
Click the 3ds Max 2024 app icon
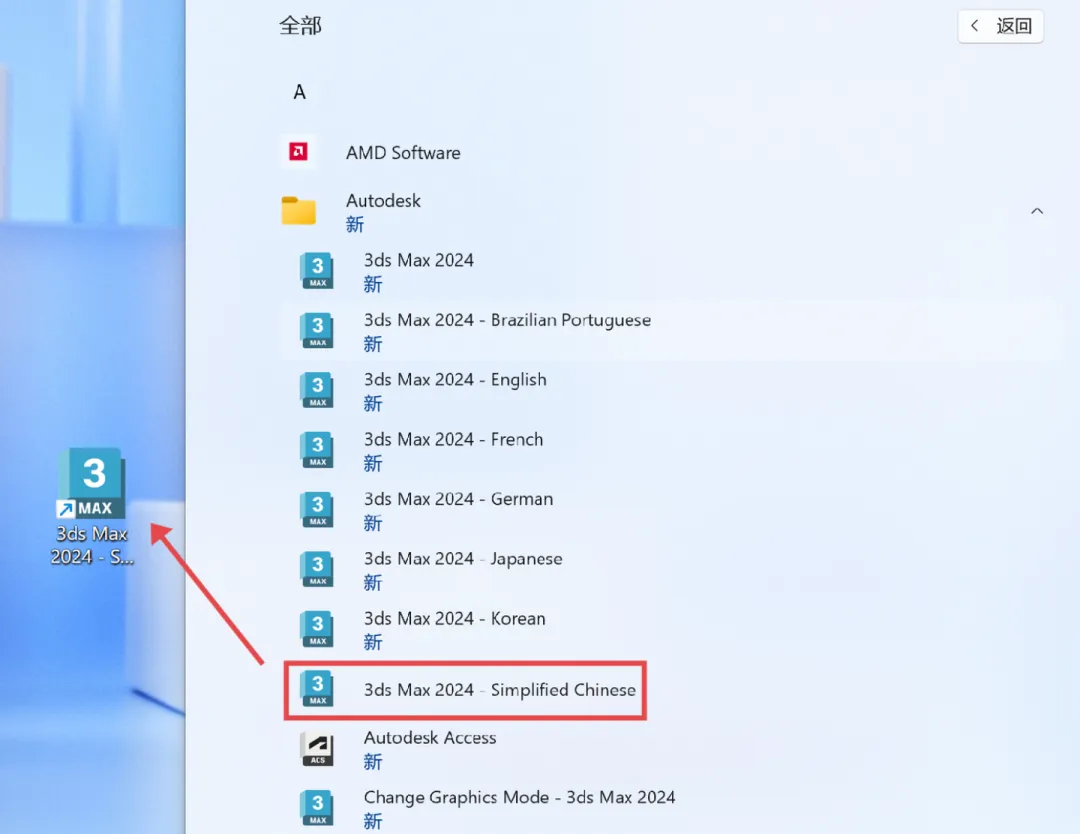(317, 271)
